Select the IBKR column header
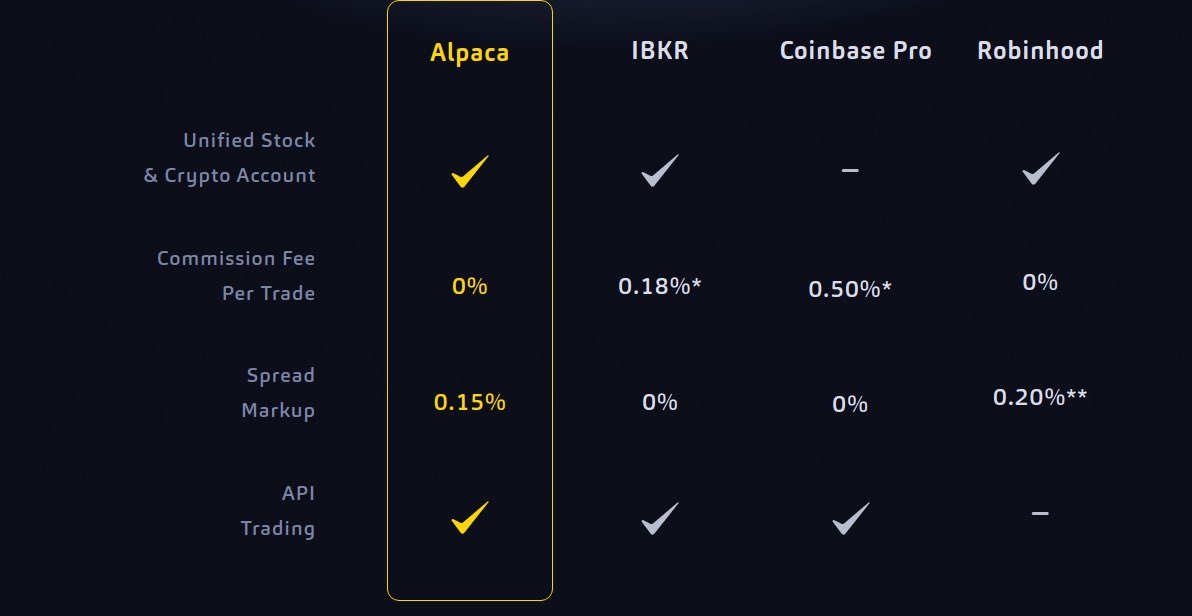Screen dimensions: 1192x616 coord(660,50)
